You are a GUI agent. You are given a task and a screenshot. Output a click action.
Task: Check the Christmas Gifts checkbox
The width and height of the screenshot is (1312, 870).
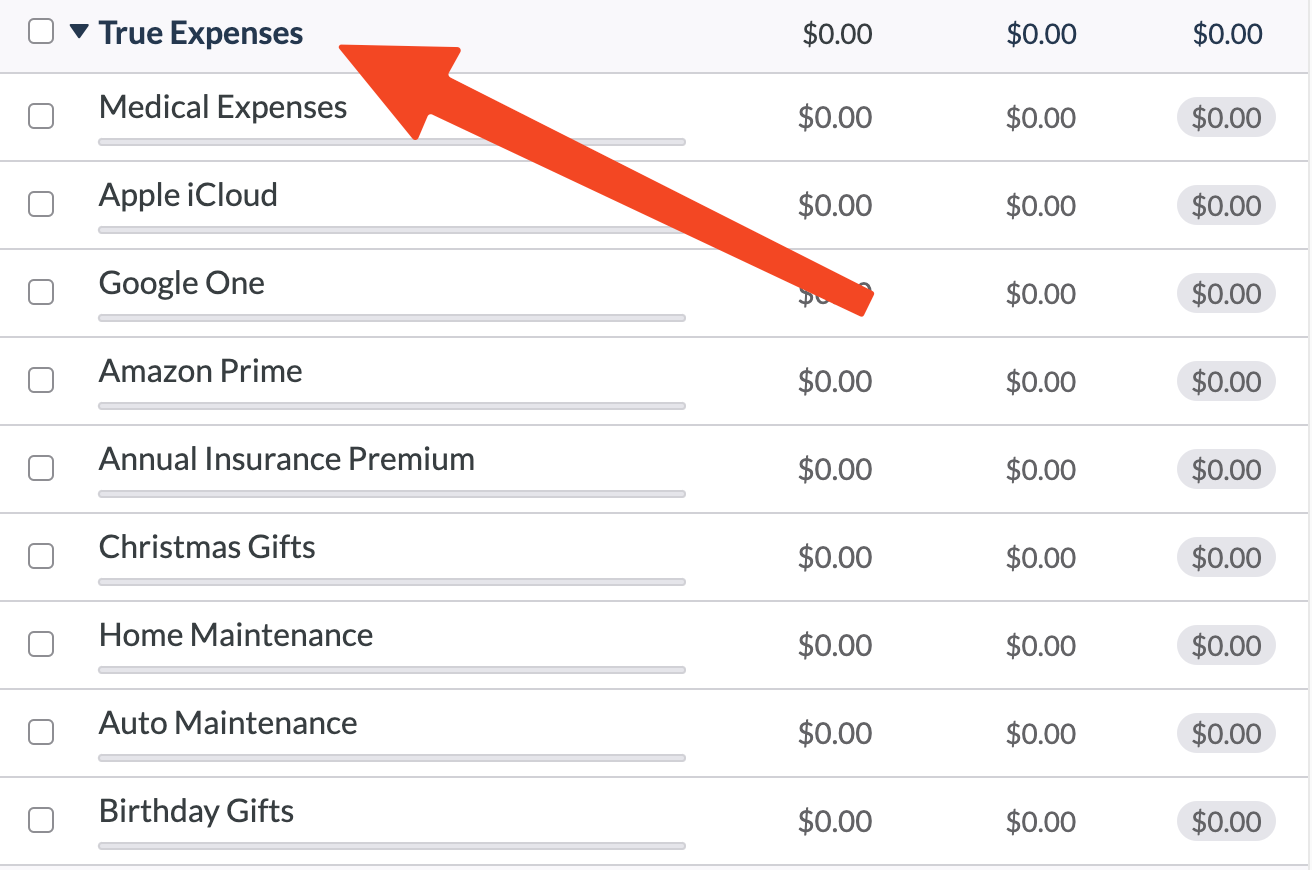[x=40, y=556]
